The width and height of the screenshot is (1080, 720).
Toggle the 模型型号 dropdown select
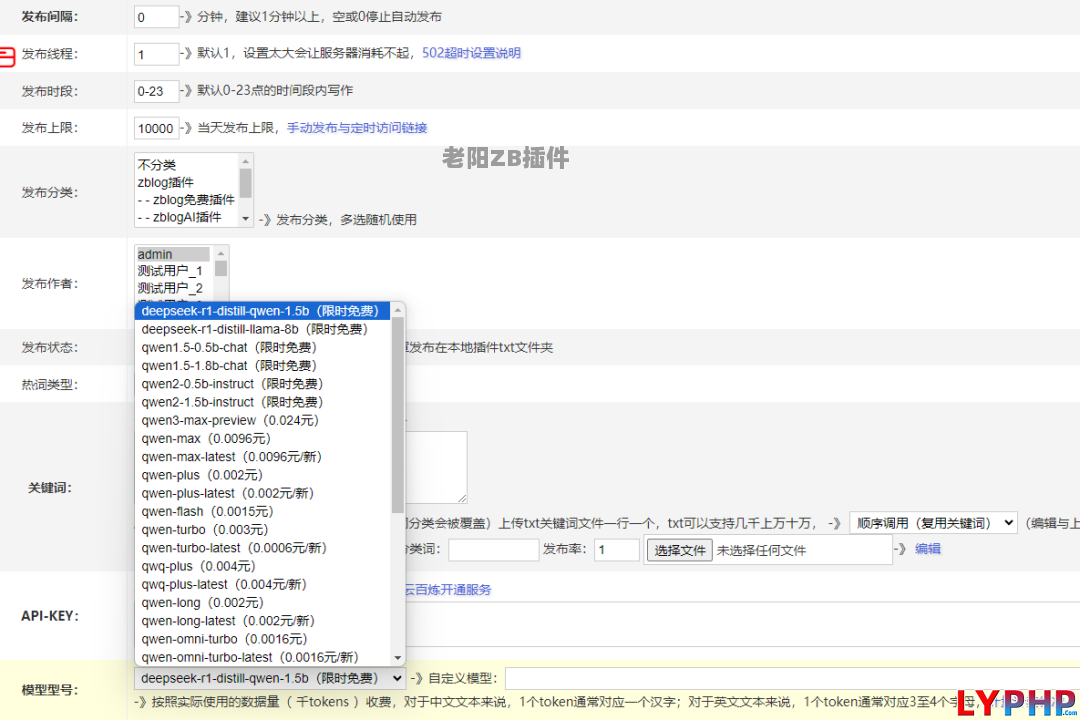[x=269, y=679]
